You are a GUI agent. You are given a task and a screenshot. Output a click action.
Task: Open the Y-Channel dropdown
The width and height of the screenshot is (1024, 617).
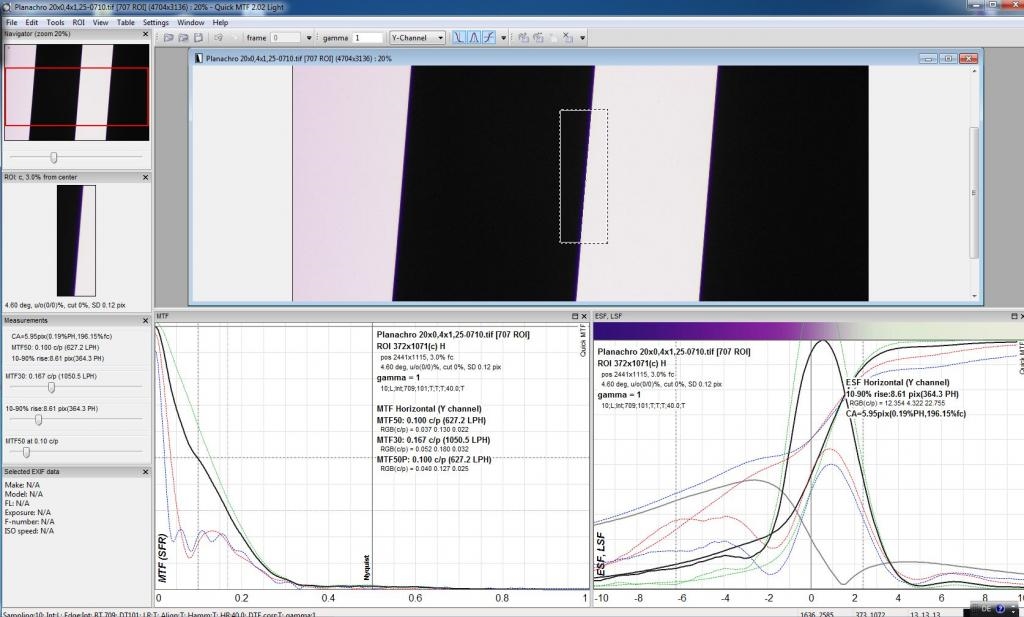point(415,38)
